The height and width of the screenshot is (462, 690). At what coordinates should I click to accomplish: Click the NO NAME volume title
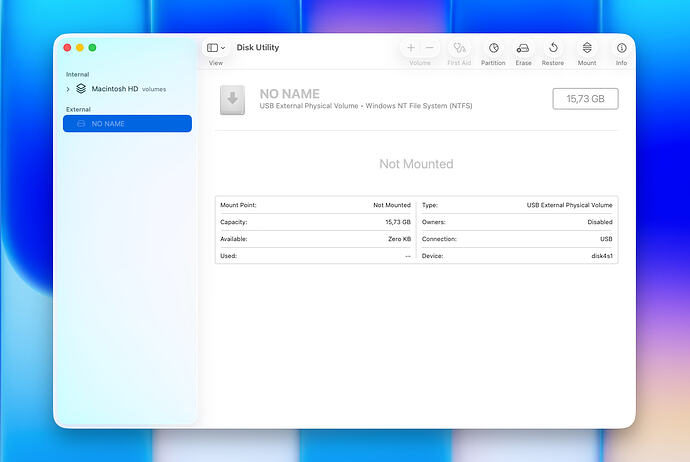coord(290,94)
